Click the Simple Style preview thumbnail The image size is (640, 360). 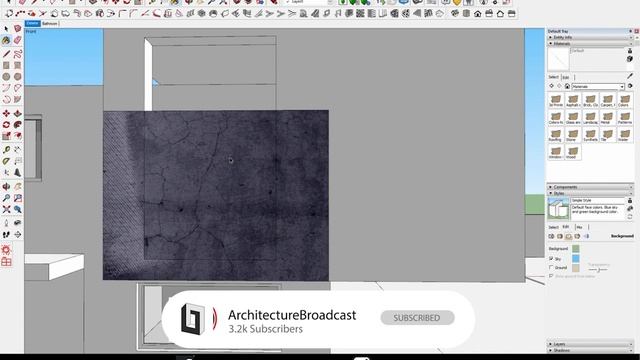(x=558, y=209)
